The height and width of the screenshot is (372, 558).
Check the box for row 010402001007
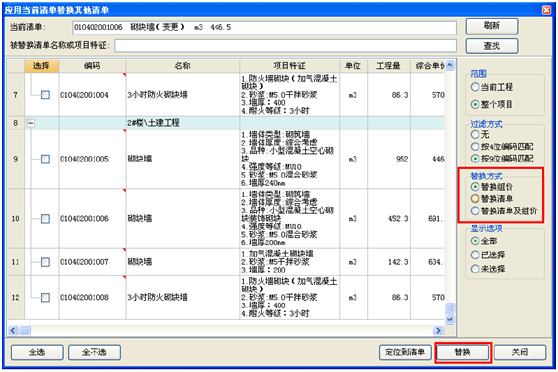pos(45,262)
